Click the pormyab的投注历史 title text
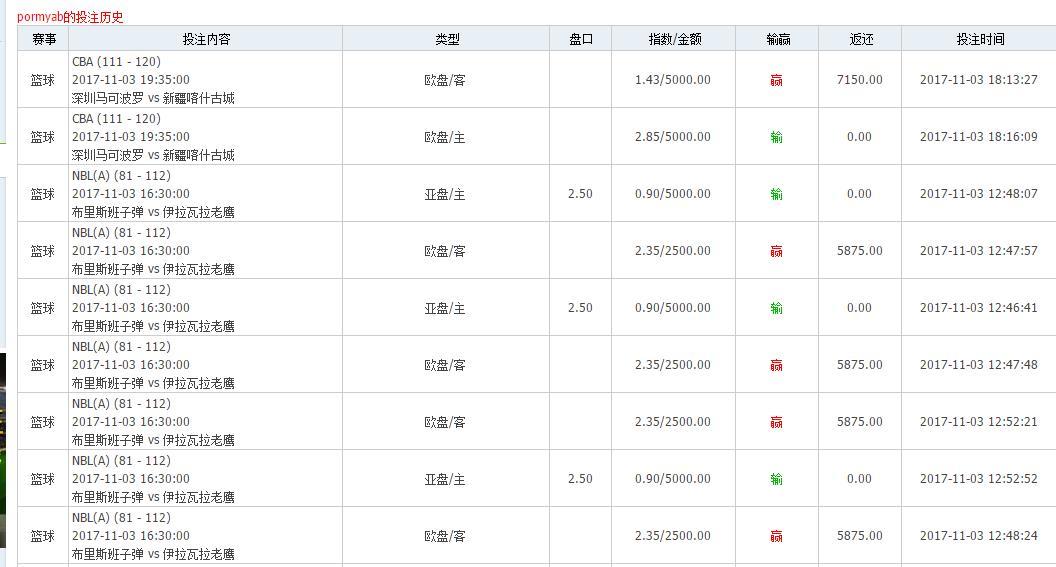 [x=70, y=17]
